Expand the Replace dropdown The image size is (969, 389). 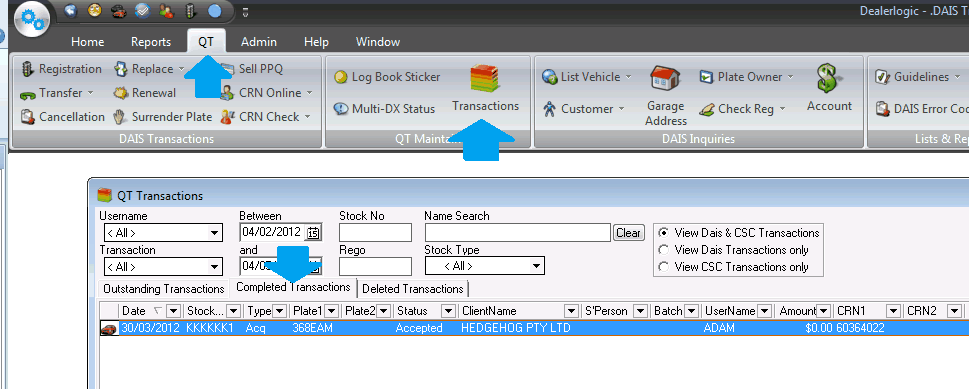tap(181, 69)
